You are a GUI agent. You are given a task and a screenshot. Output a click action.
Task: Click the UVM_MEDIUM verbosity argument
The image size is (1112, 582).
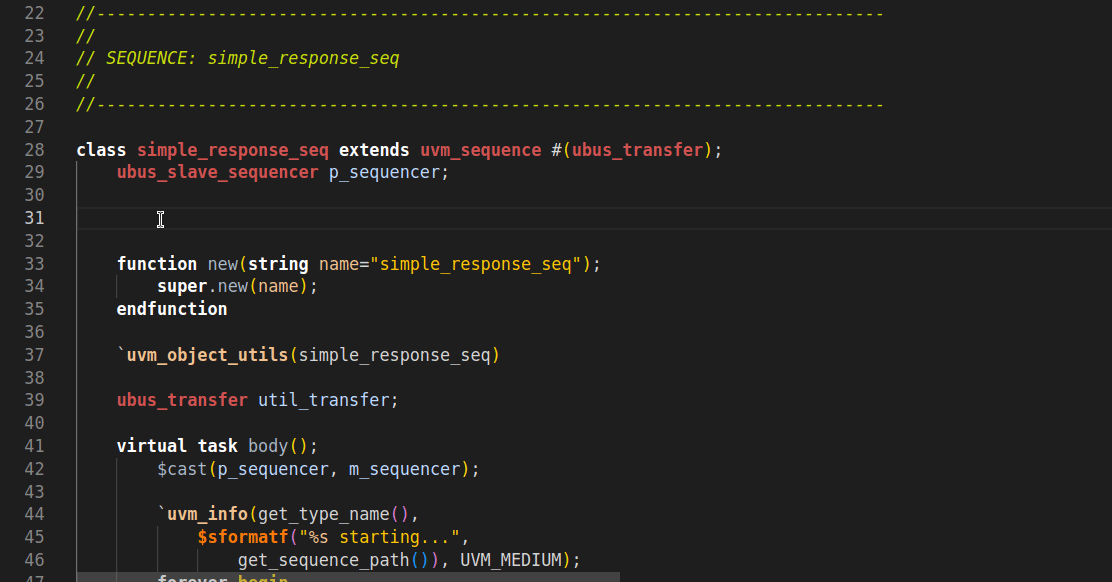coord(510,559)
